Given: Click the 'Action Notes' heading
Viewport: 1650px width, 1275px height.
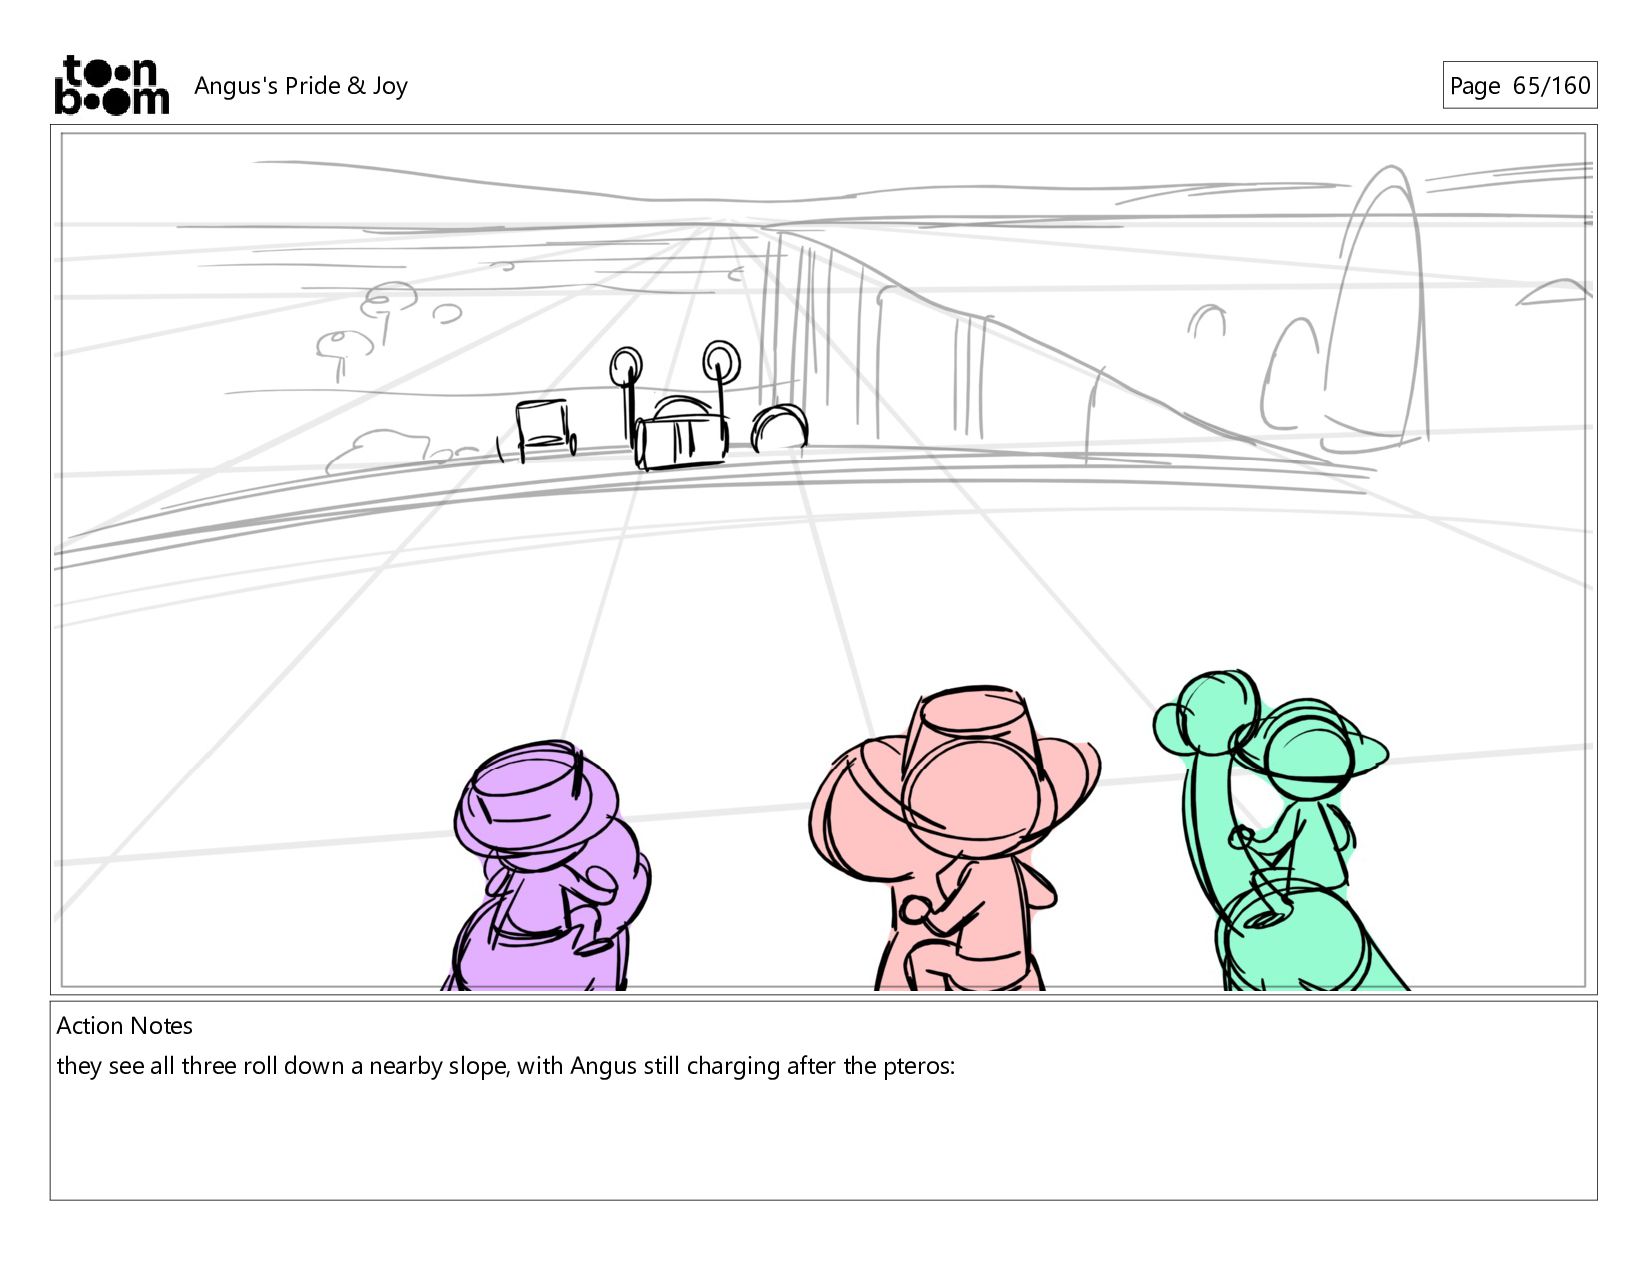Looking at the screenshot, I should click(124, 1026).
